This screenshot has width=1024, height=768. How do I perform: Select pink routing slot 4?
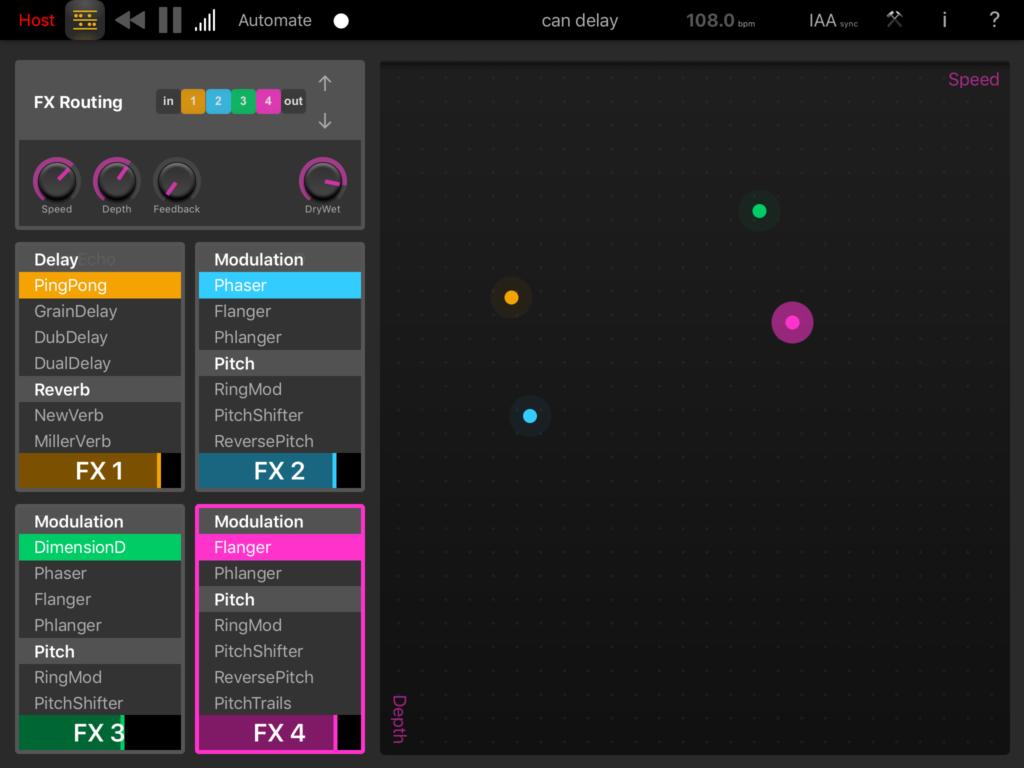tap(268, 101)
